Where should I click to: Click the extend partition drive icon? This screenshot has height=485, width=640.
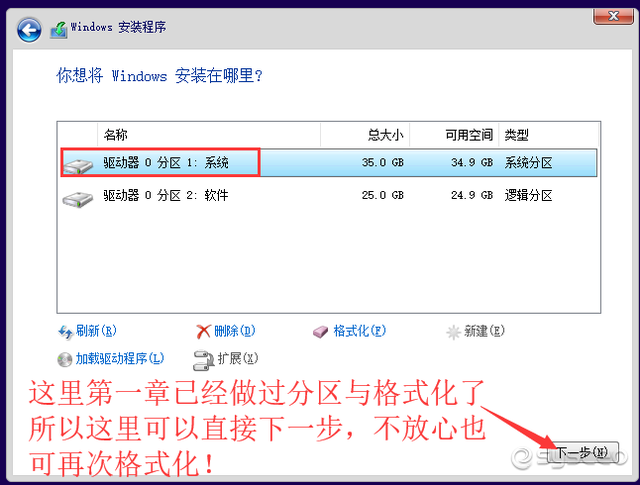(x=204, y=360)
